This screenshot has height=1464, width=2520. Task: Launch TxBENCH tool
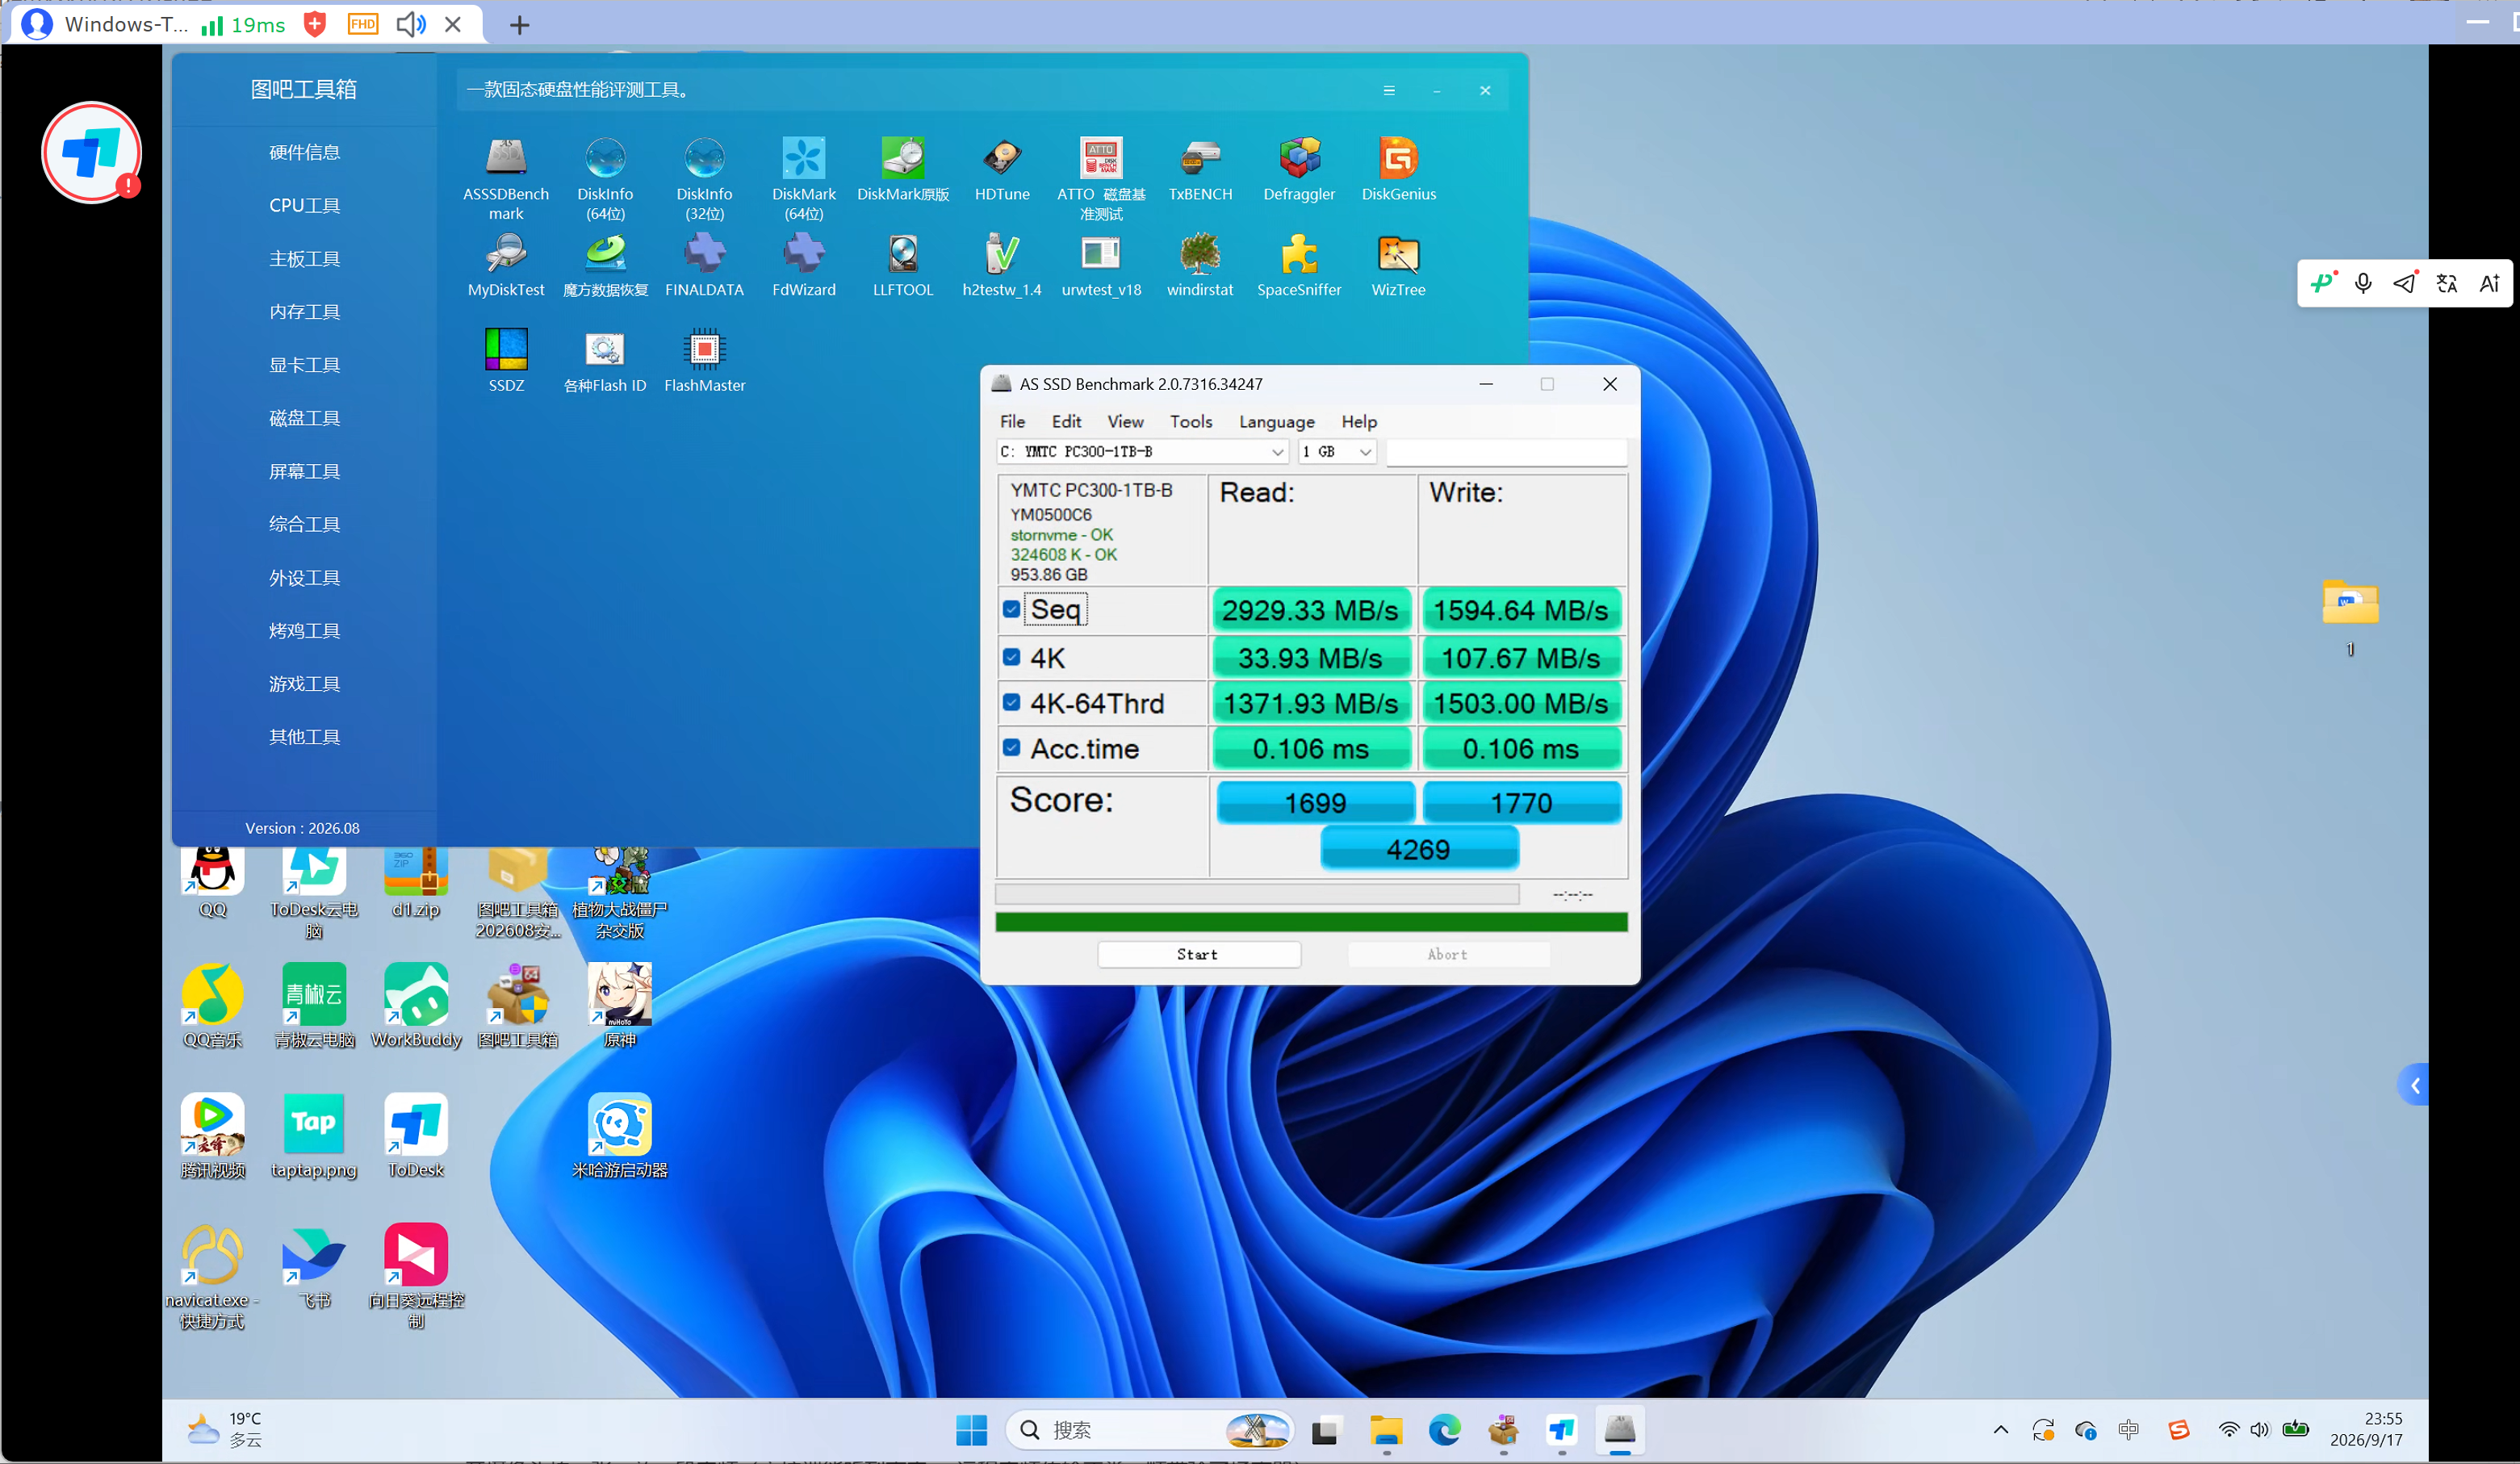[x=1200, y=158]
